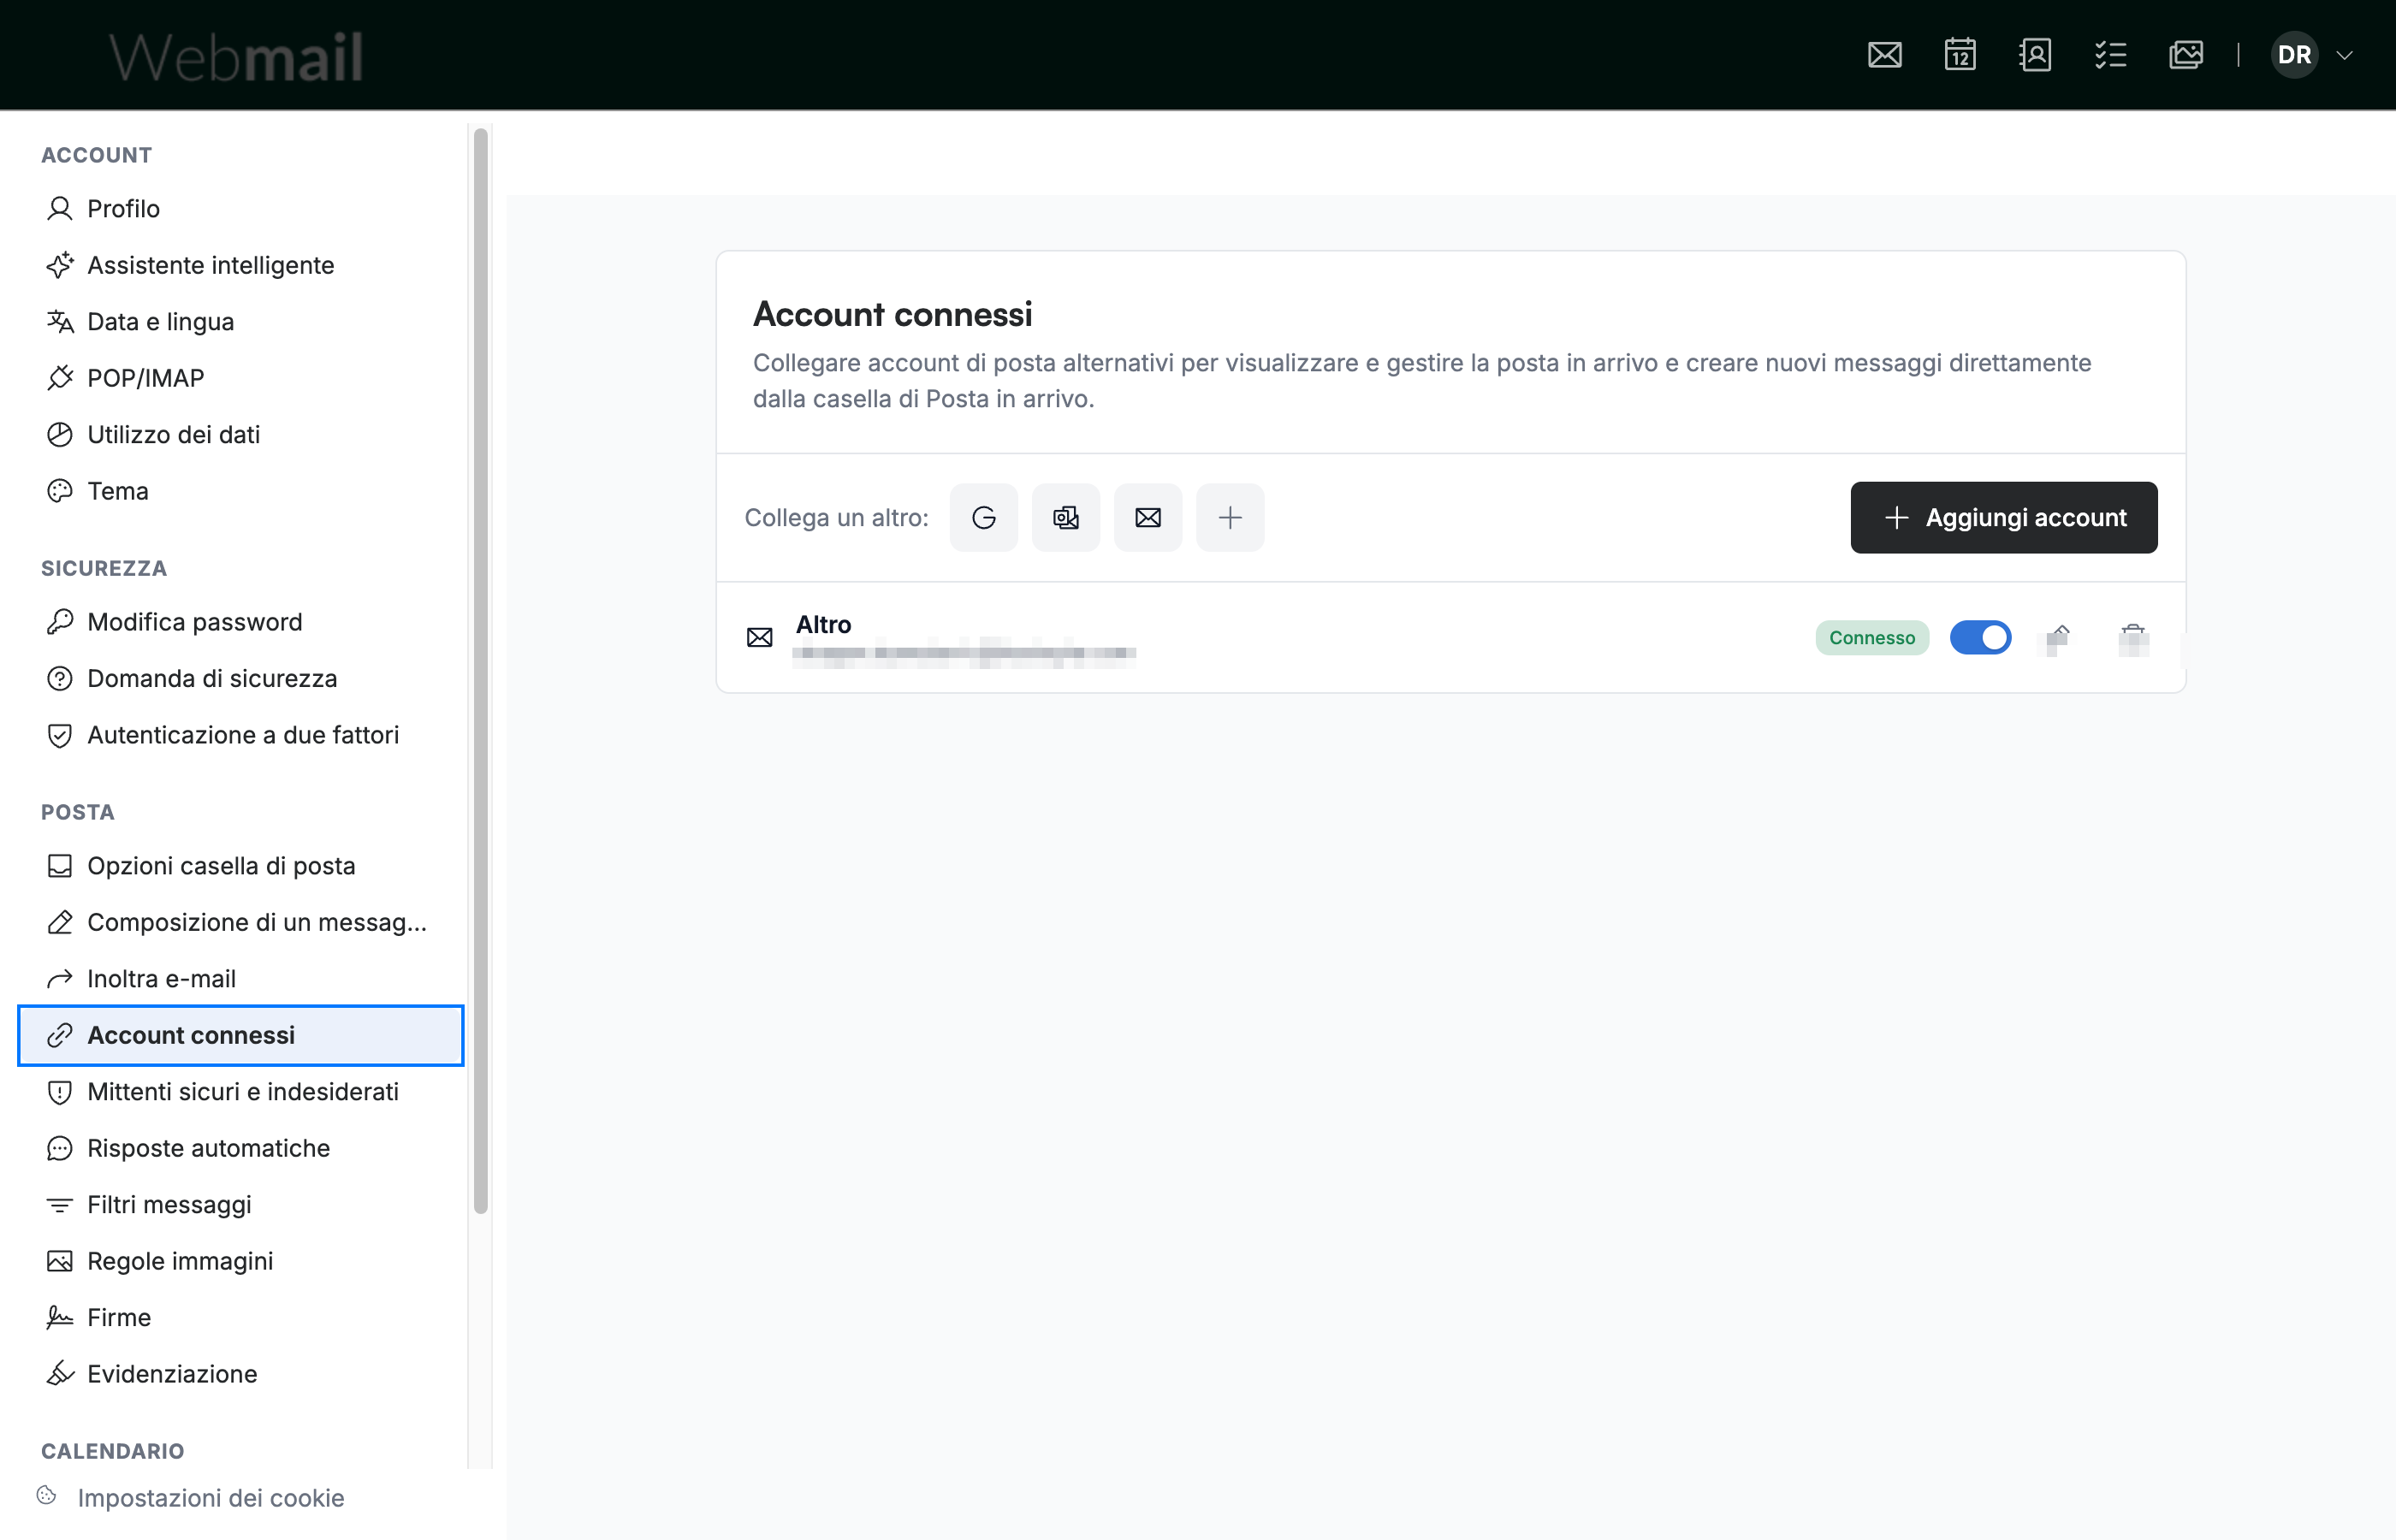Open POP/IMAP settings

pos(241,378)
